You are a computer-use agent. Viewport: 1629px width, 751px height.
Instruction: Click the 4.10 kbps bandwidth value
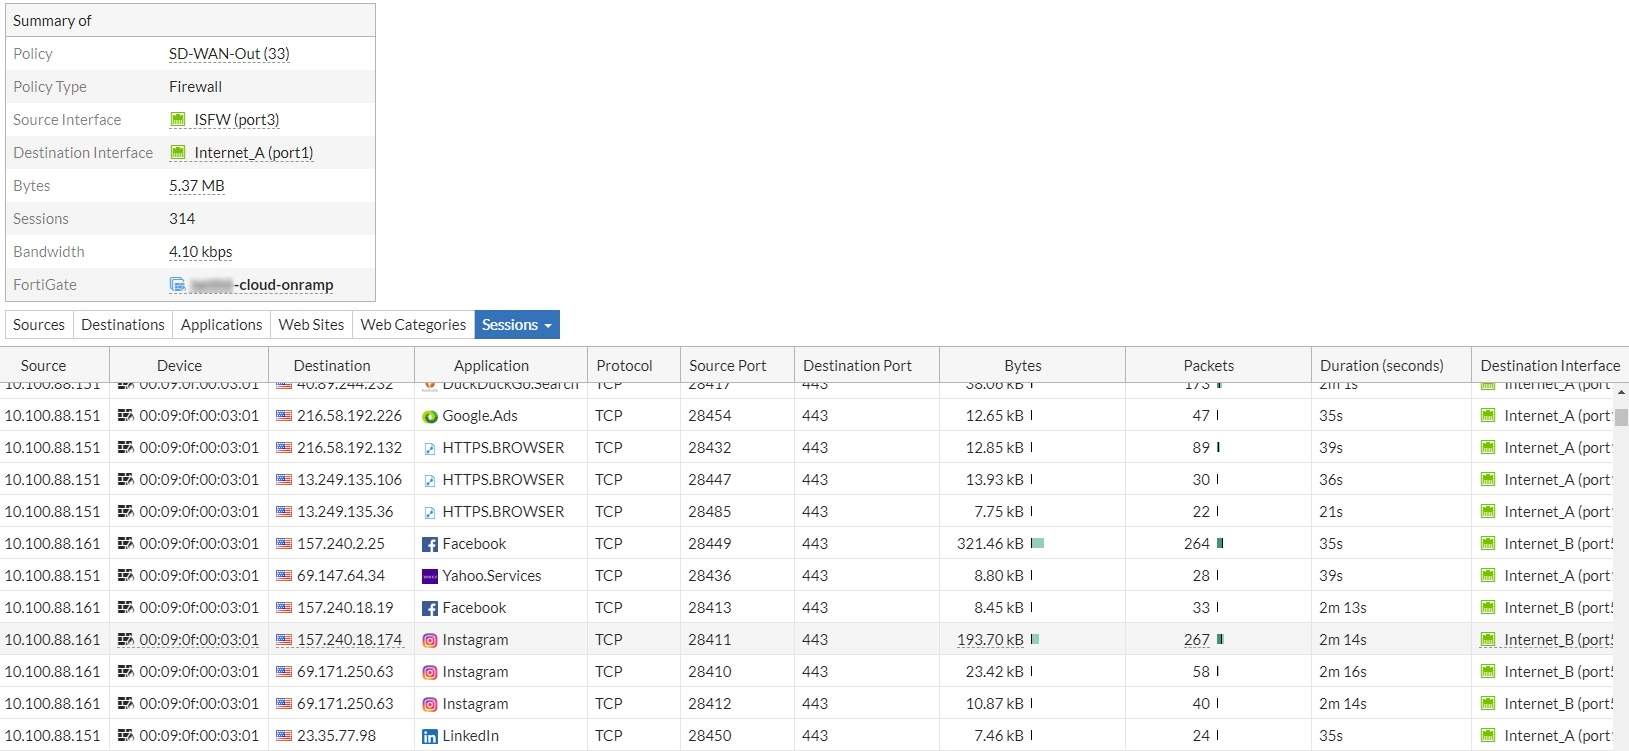(x=201, y=252)
